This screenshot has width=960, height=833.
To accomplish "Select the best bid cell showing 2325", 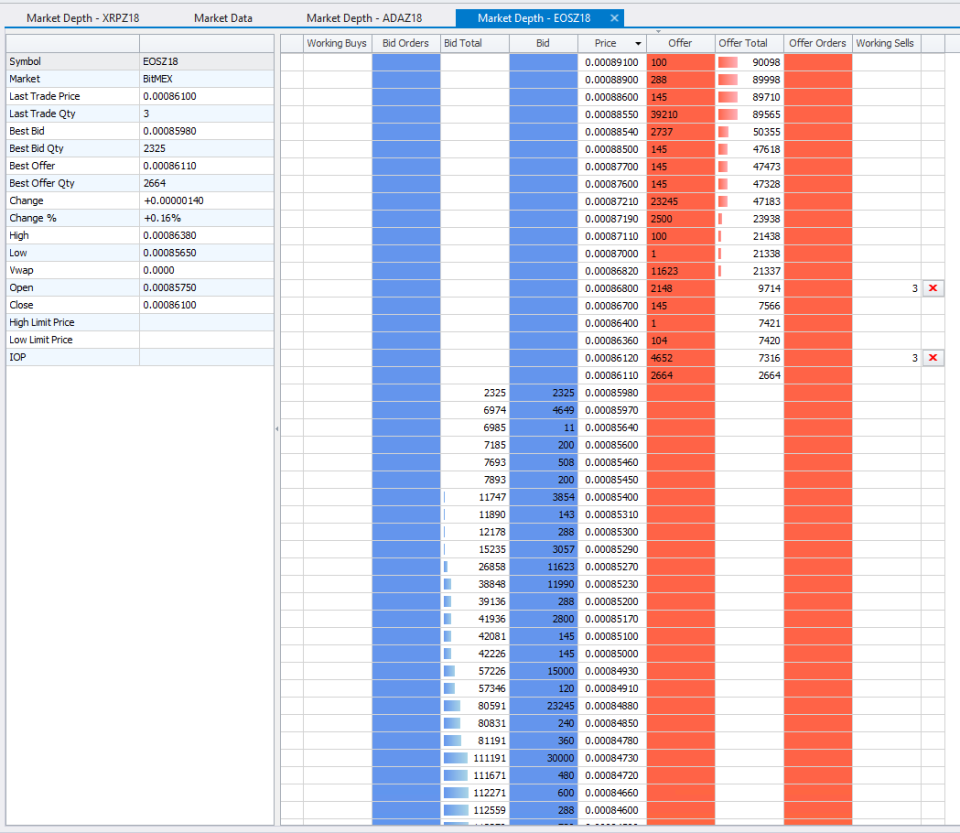I will coord(543,393).
